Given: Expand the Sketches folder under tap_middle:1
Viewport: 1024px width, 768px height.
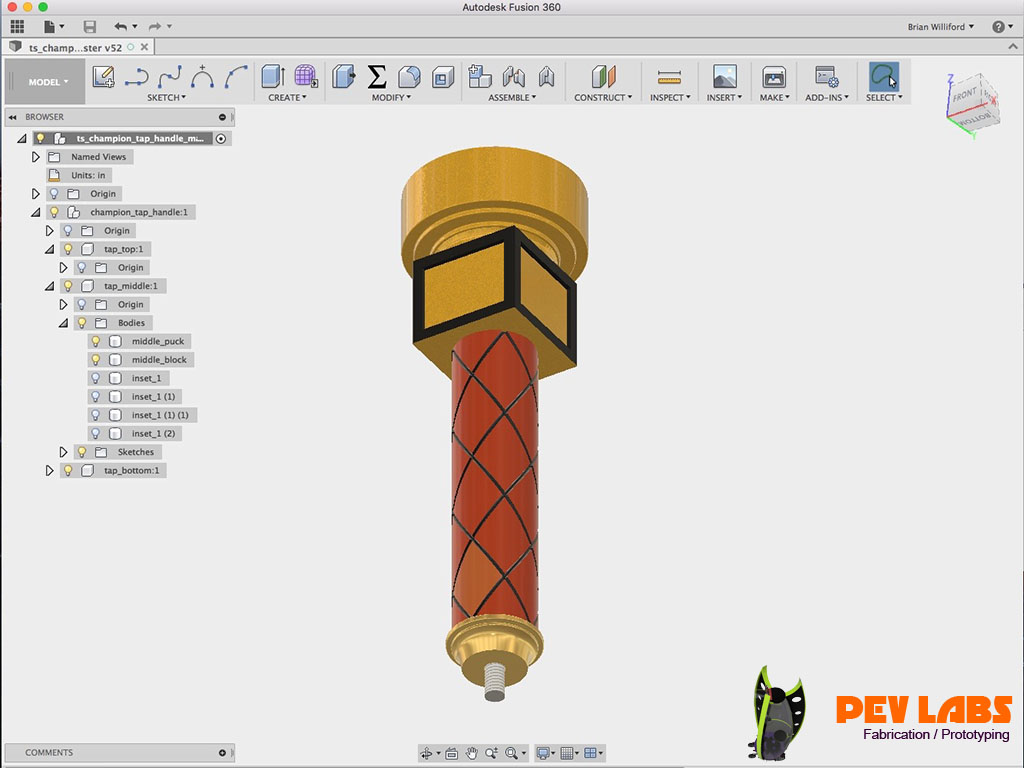Looking at the screenshot, I should pos(63,451).
